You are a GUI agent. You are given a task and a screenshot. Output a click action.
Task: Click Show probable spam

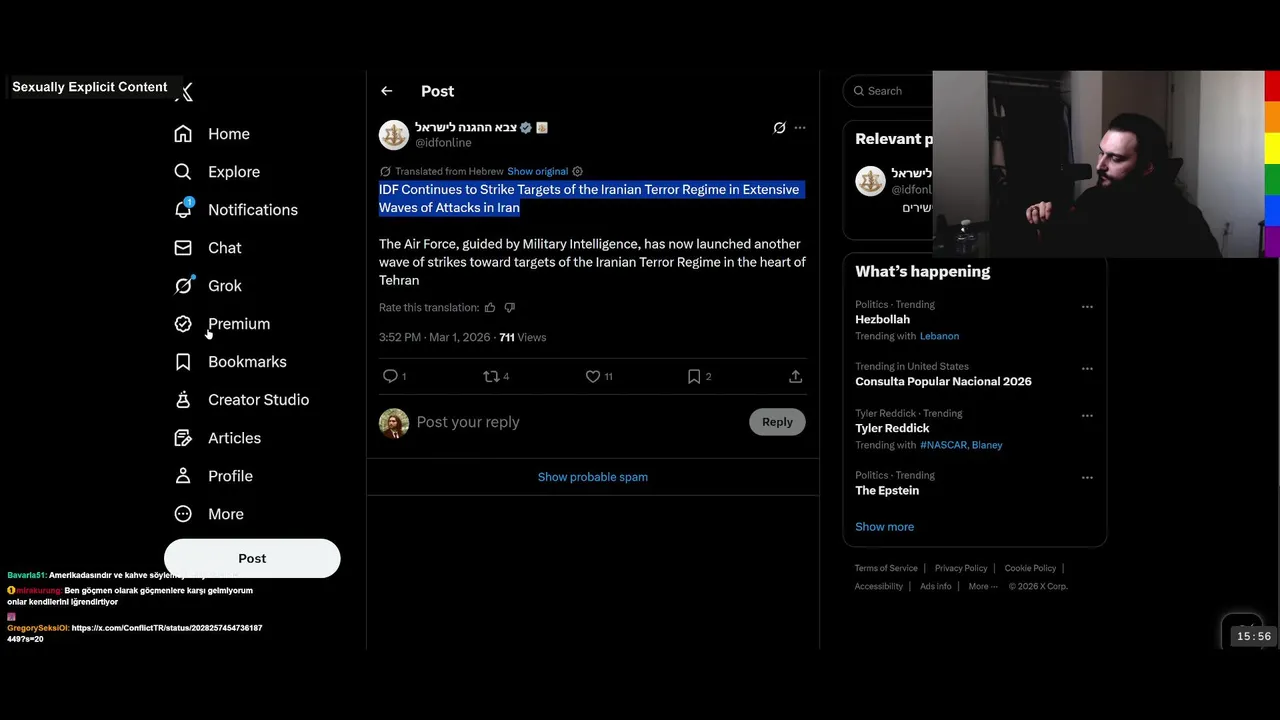click(x=593, y=477)
